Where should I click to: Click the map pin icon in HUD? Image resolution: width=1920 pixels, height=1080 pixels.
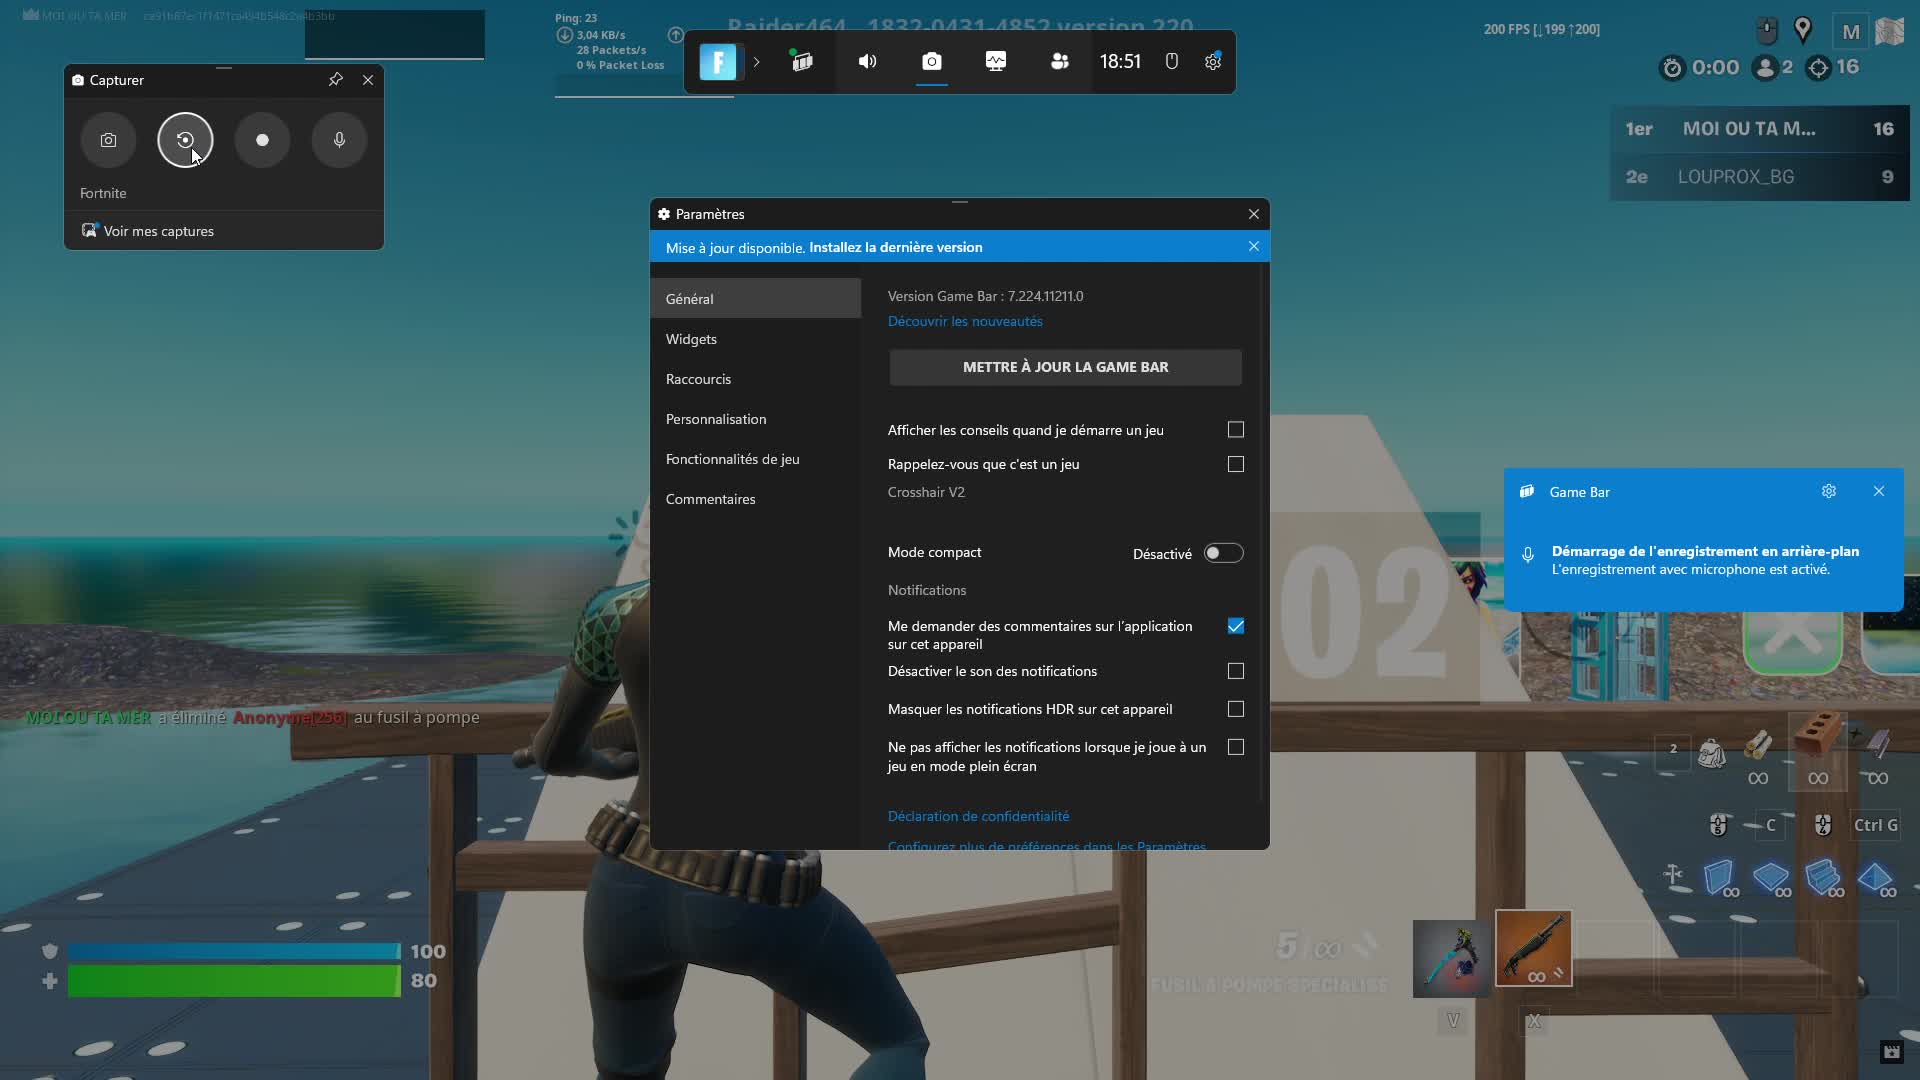pos(1803,30)
